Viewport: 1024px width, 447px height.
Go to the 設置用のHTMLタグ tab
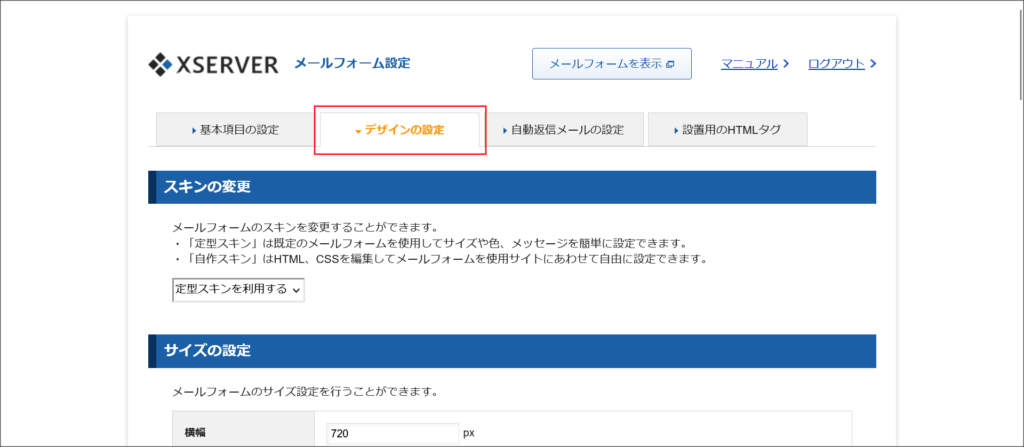728,129
